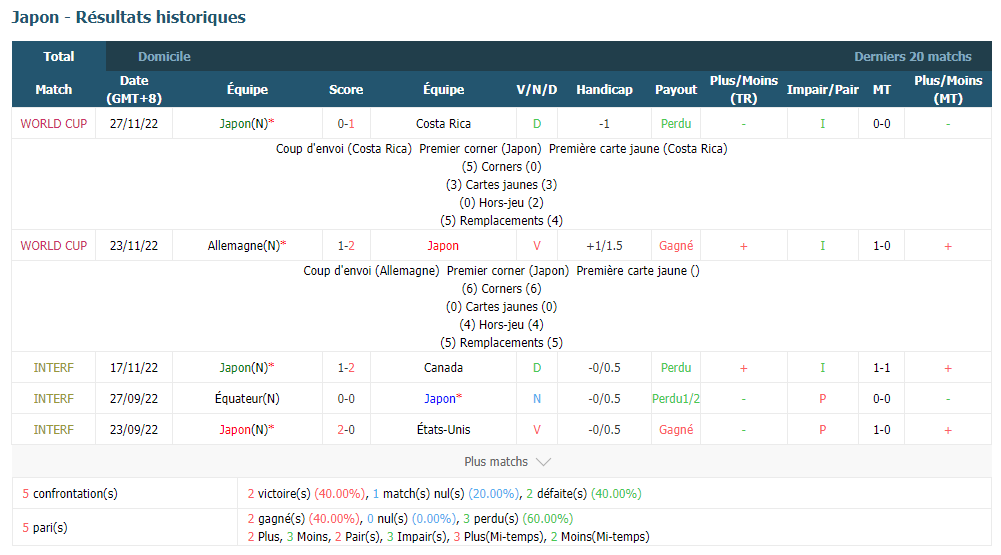Click the 5 confrontation(s) summary
Image resolution: width=1001 pixels, height=555 pixels.
tap(70, 493)
